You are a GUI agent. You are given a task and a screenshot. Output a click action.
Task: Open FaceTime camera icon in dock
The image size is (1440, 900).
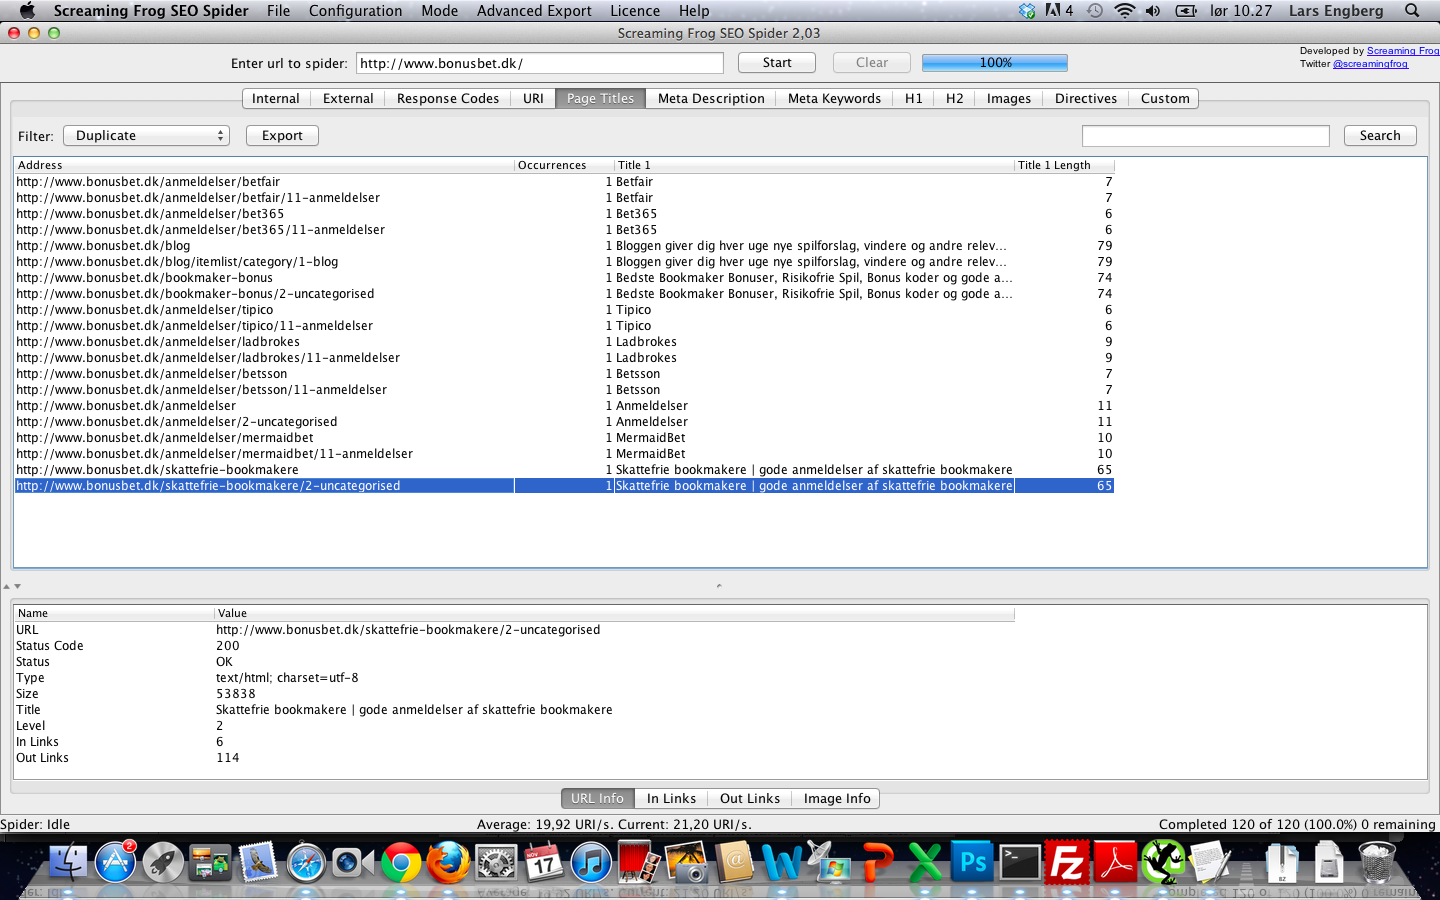point(353,861)
